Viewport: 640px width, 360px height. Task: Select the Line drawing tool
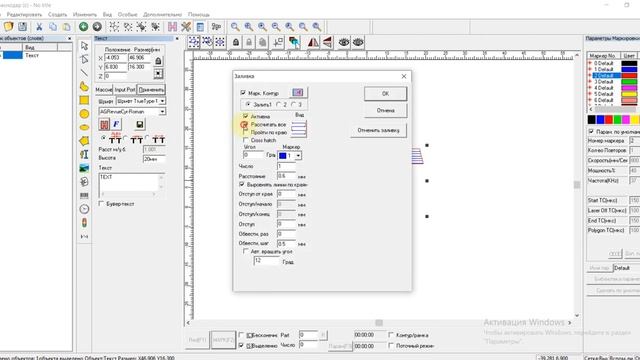pos(84,73)
